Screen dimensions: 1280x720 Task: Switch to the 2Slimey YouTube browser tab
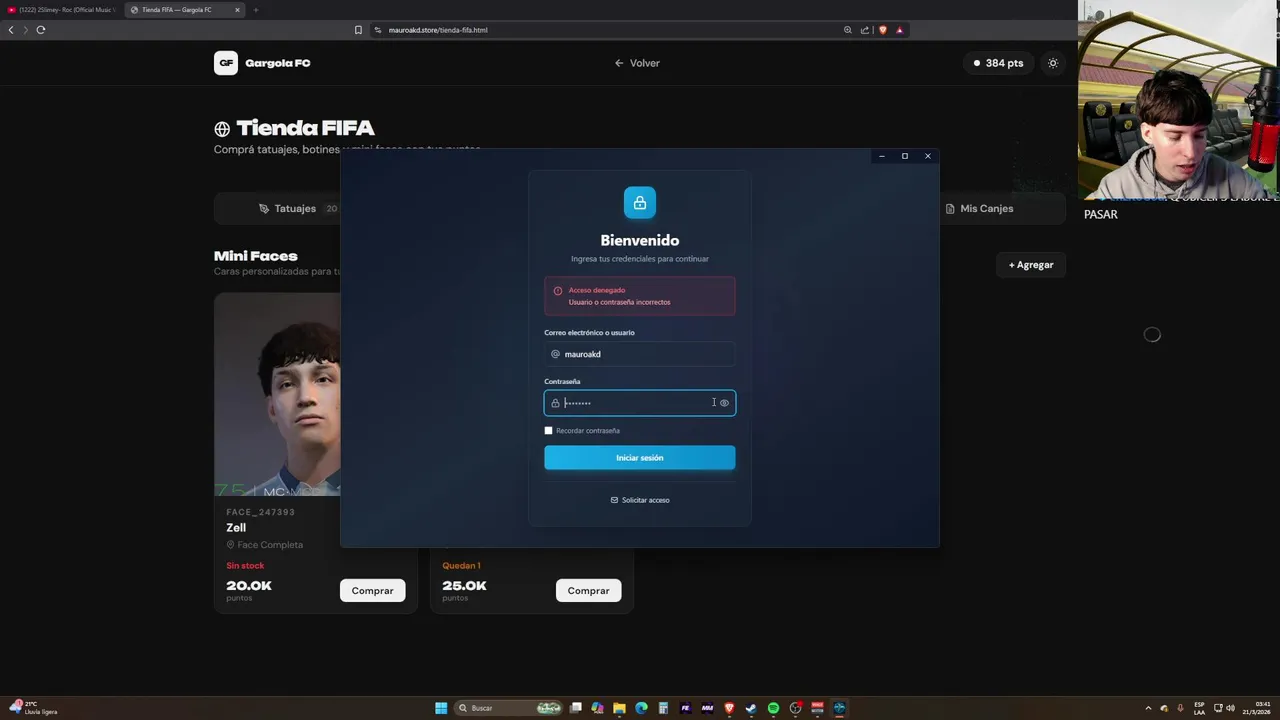tap(62, 10)
